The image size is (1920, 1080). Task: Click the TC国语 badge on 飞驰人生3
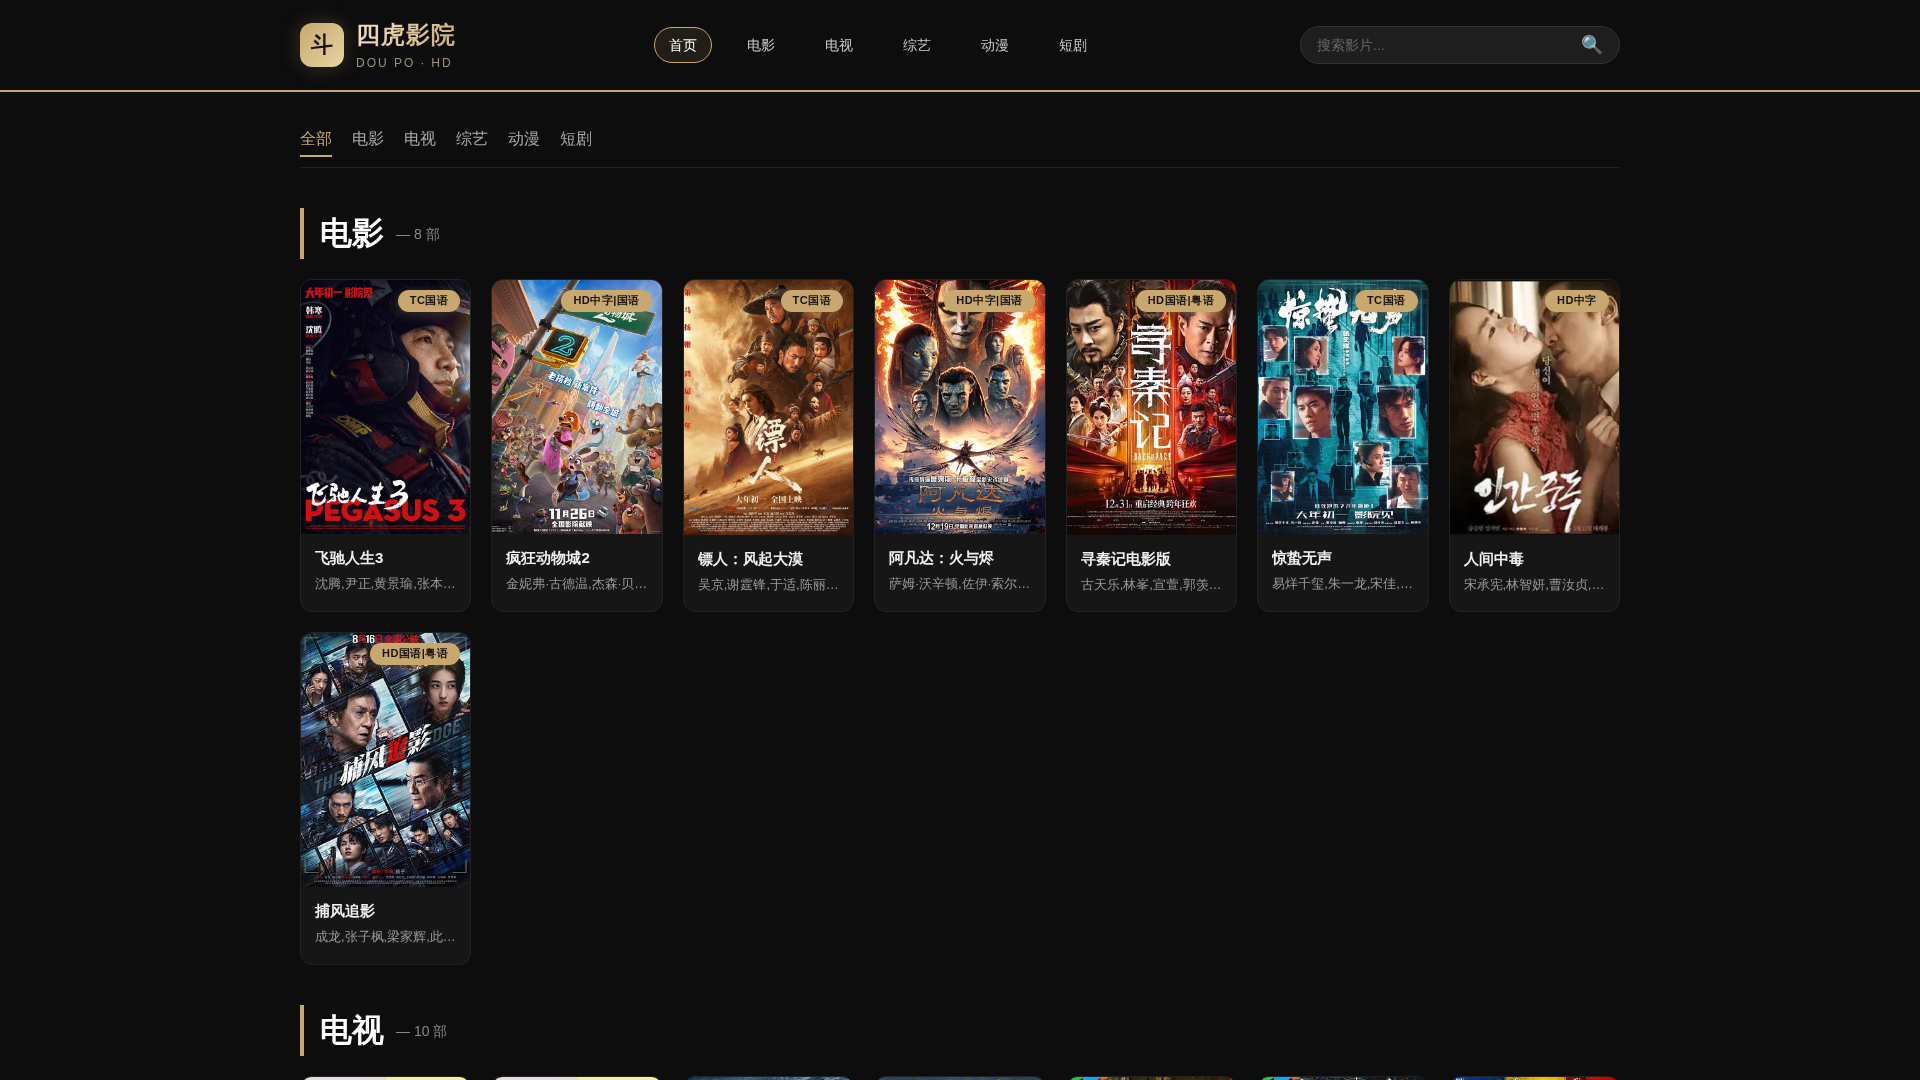click(429, 301)
